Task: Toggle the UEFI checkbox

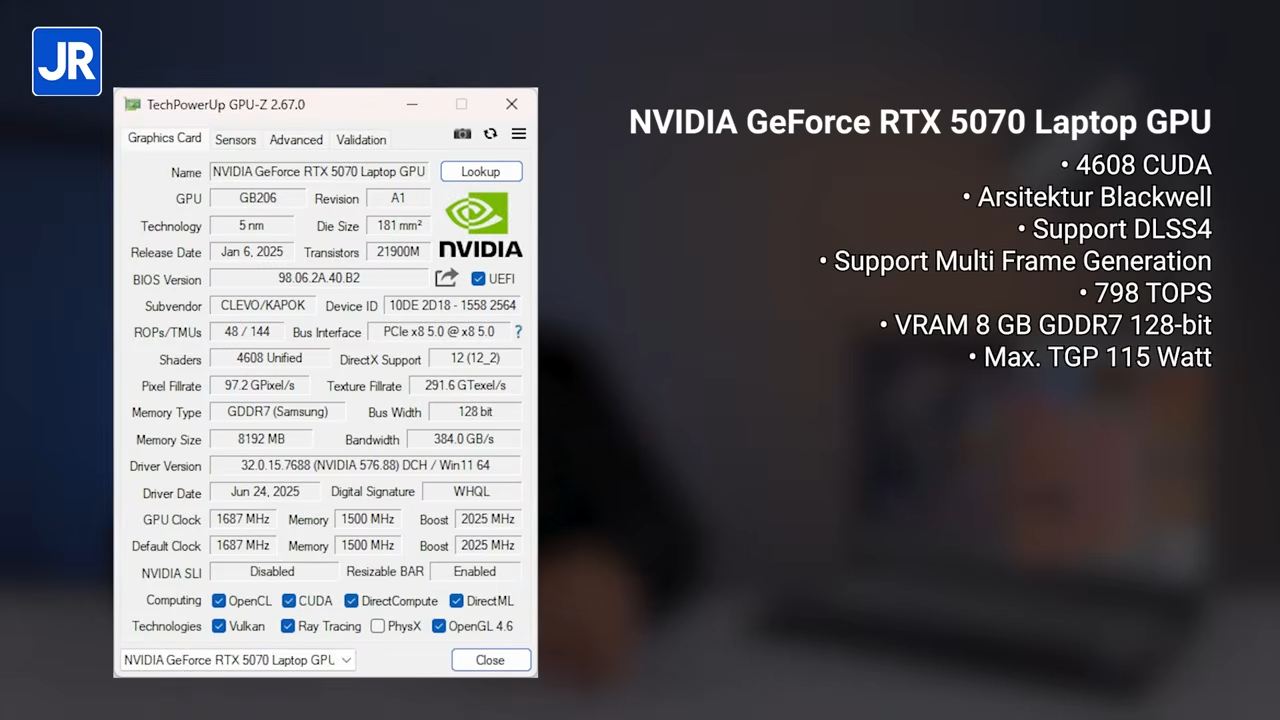Action: tap(478, 279)
